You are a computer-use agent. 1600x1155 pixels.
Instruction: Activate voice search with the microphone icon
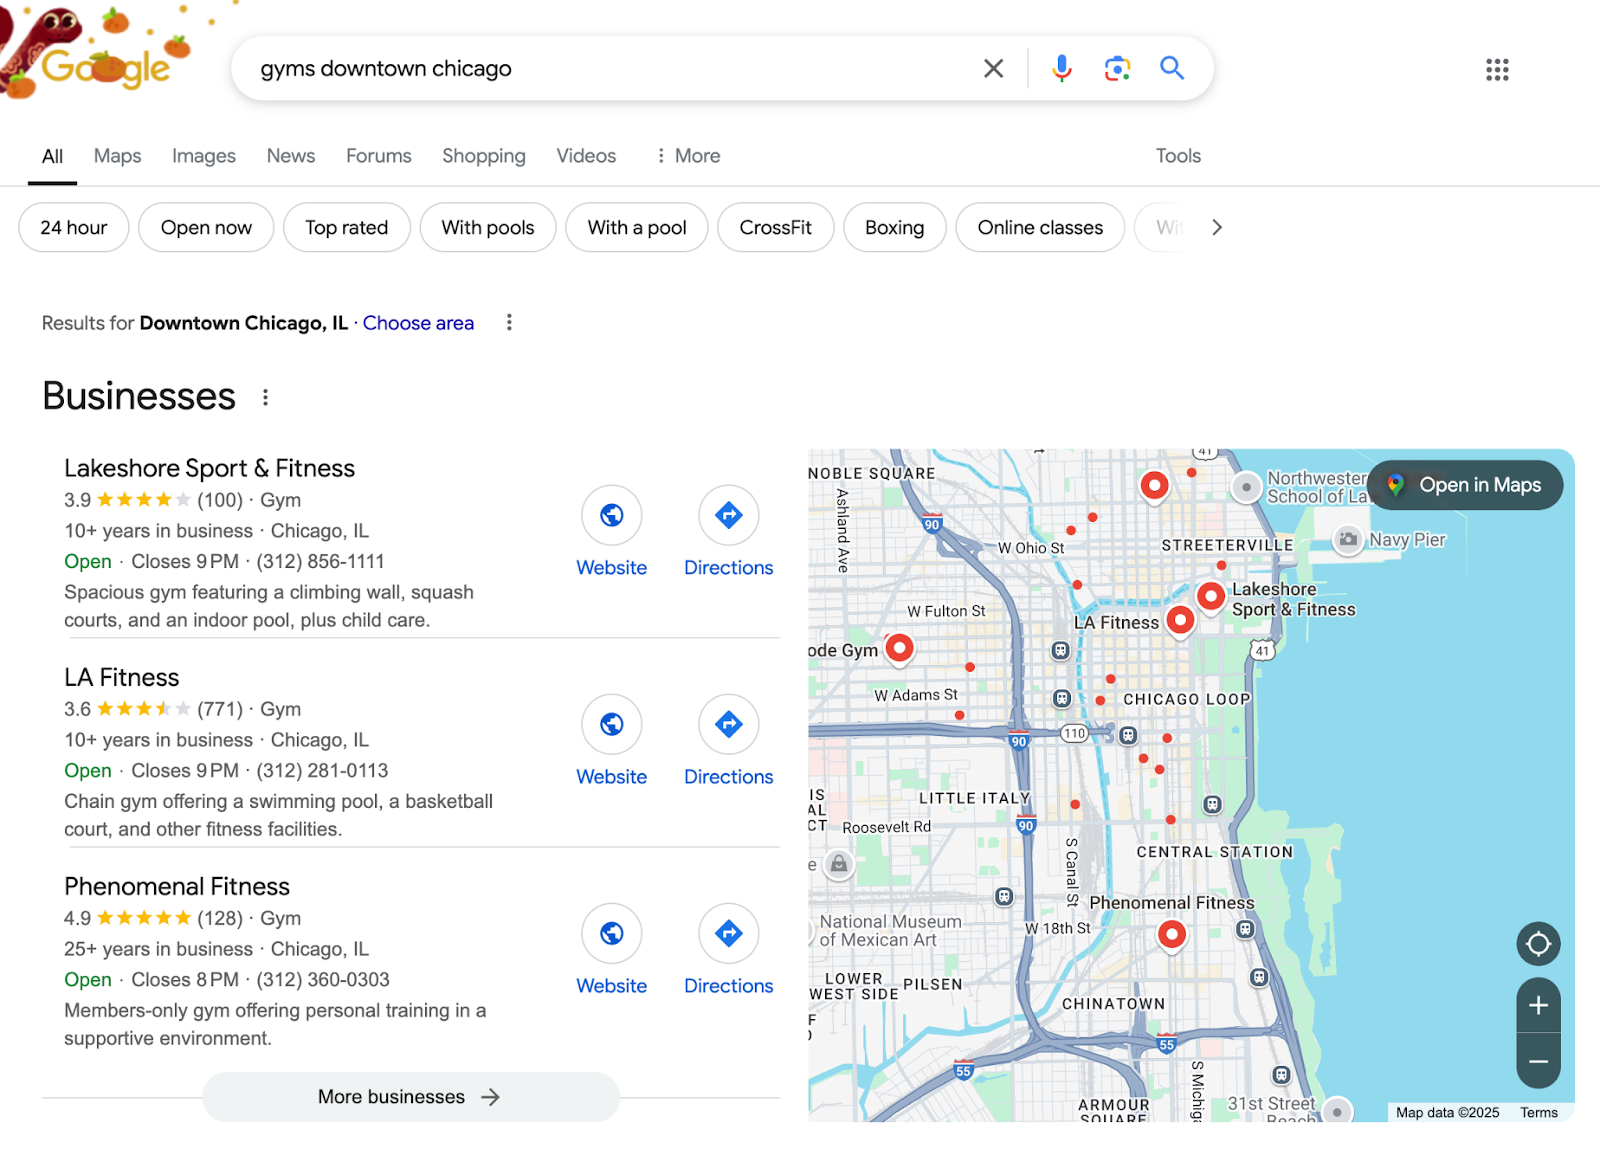pyautogui.click(x=1060, y=68)
